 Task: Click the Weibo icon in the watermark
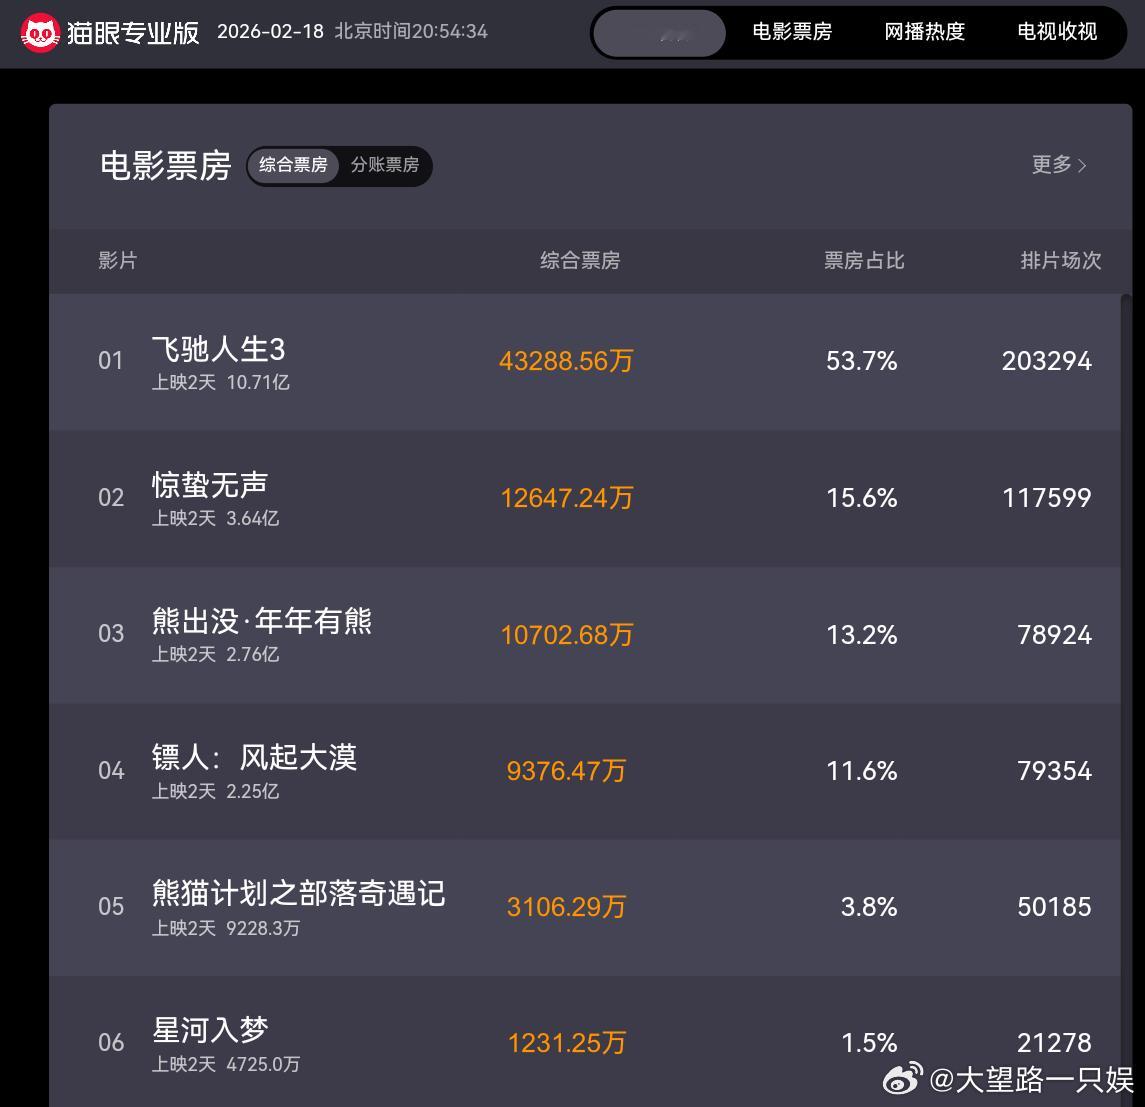[903, 1082]
